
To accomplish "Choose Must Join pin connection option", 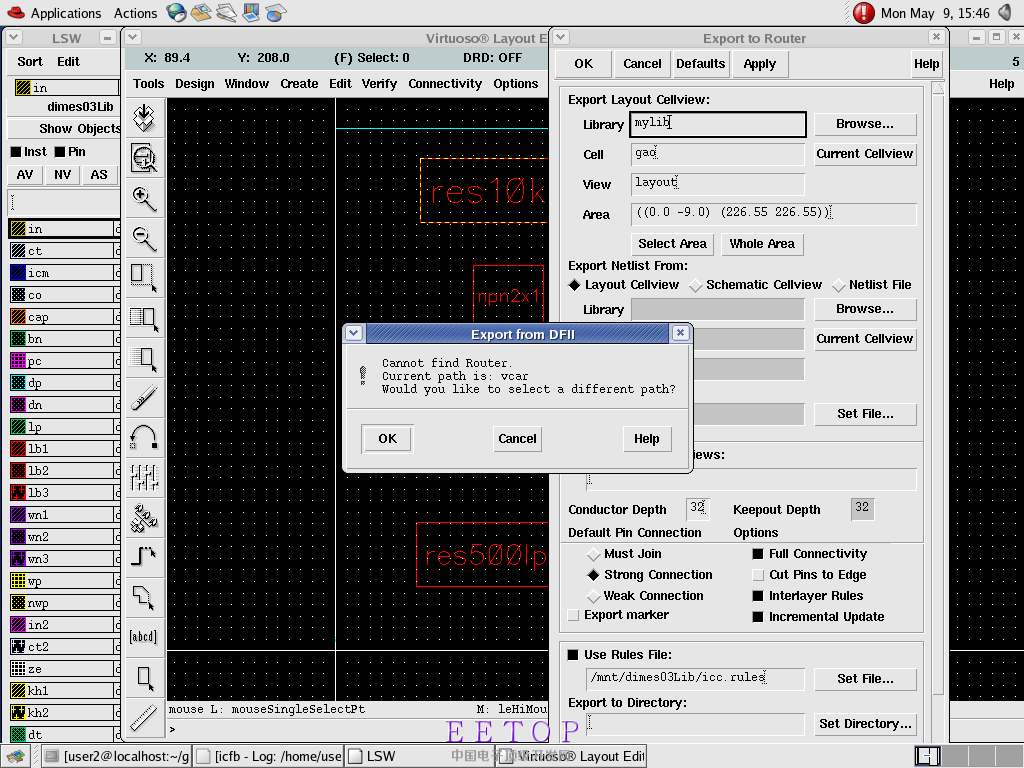I will click(x=594, y=554).
